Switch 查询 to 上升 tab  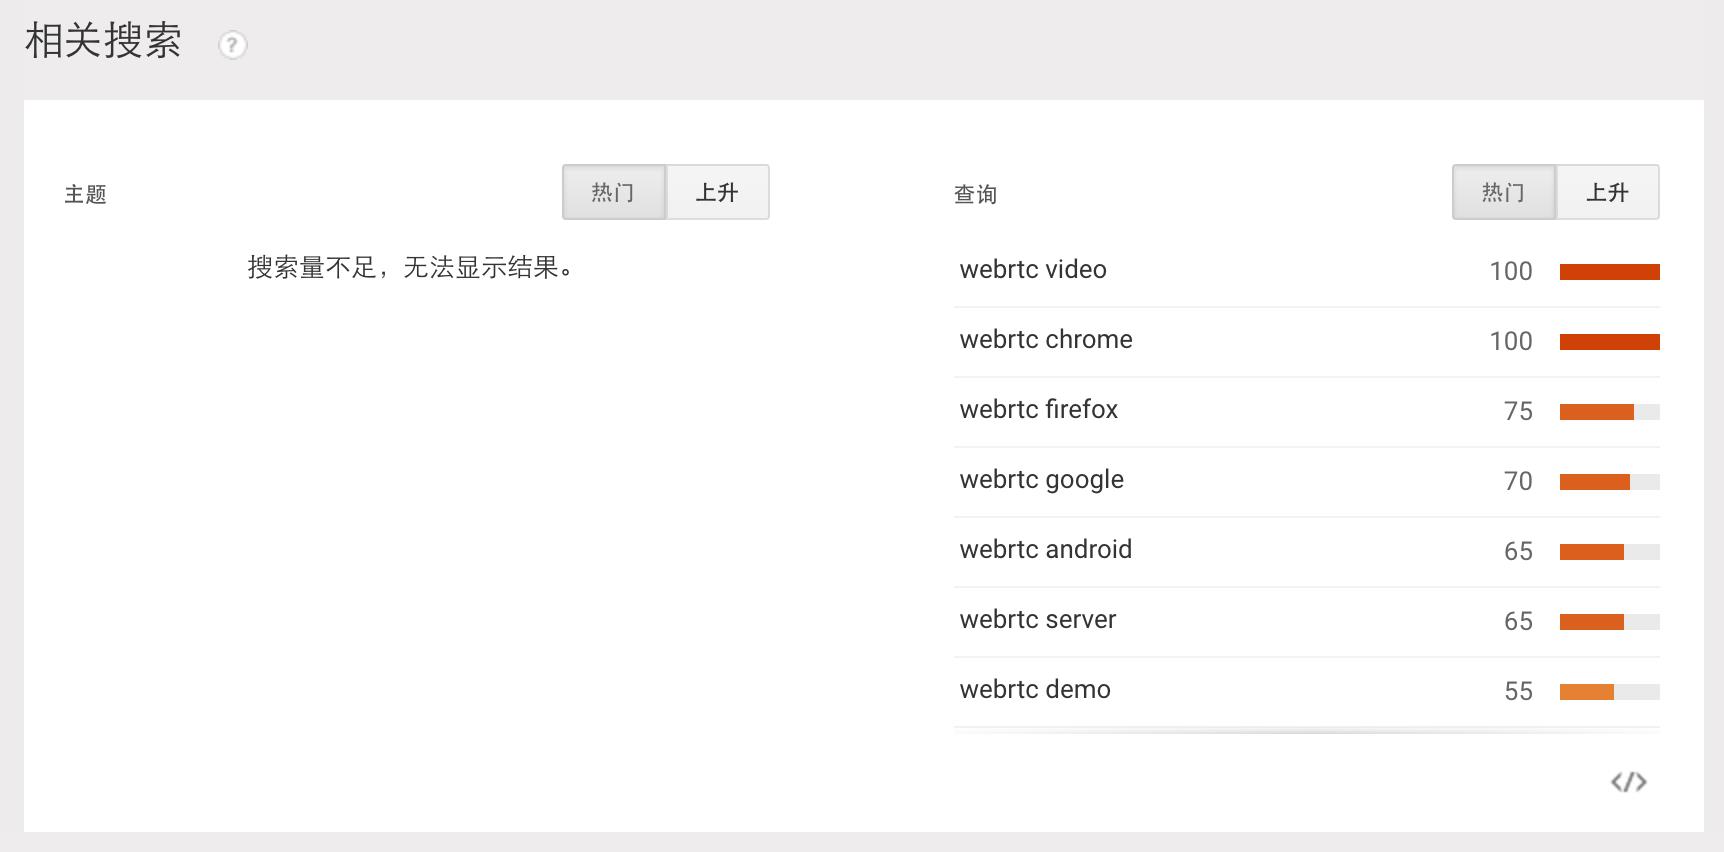[x=1608, y=192]
